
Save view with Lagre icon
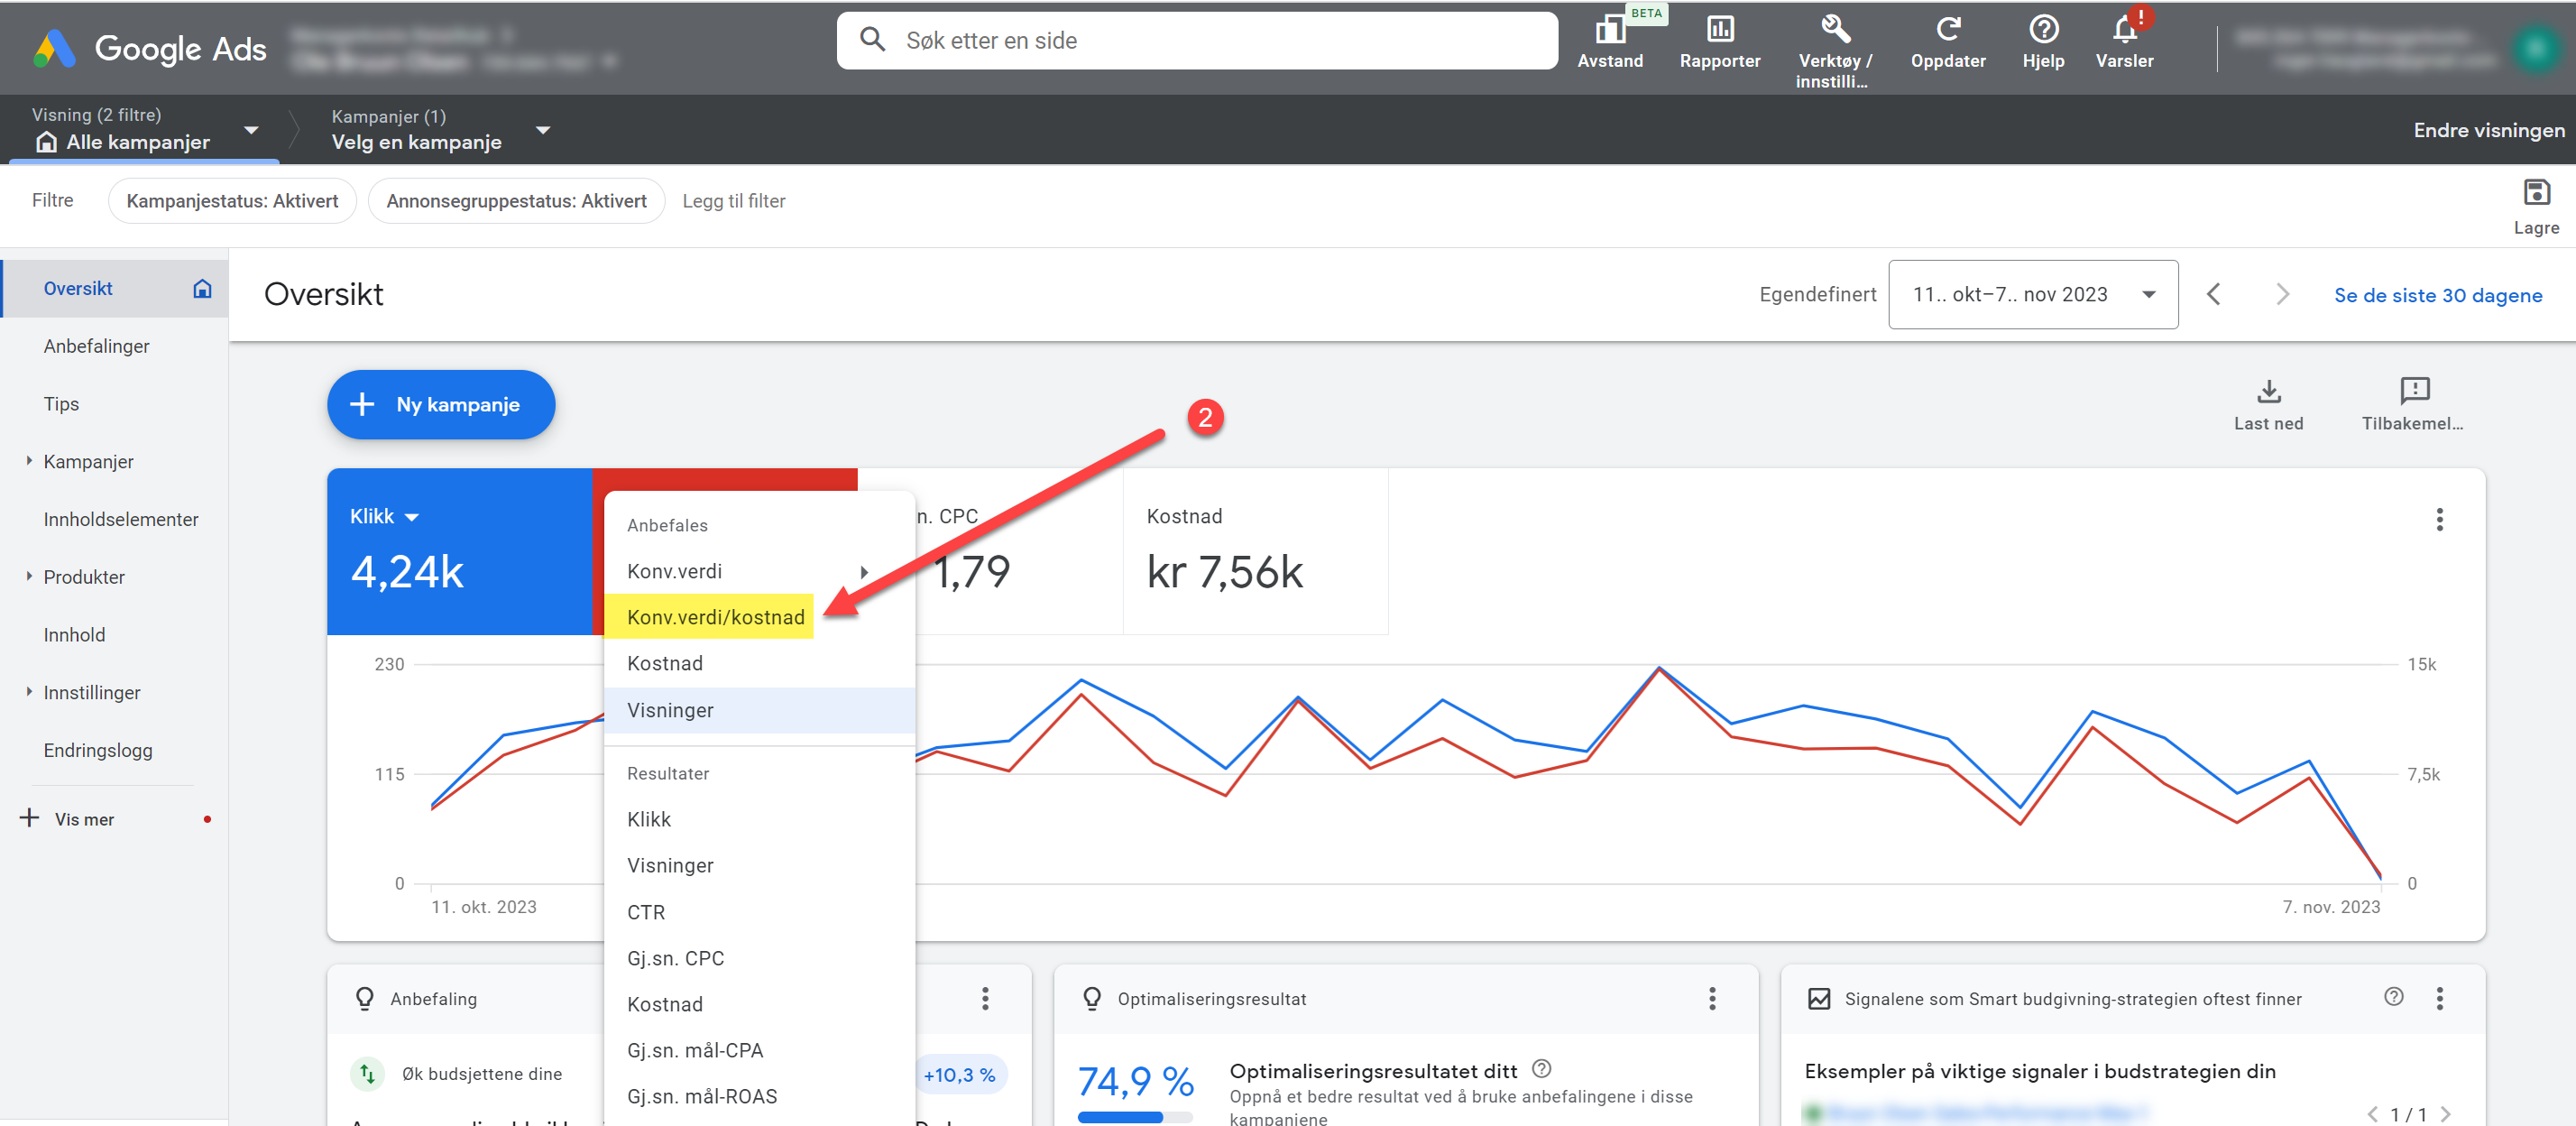pyautogui.click(x=2535, y=193)
